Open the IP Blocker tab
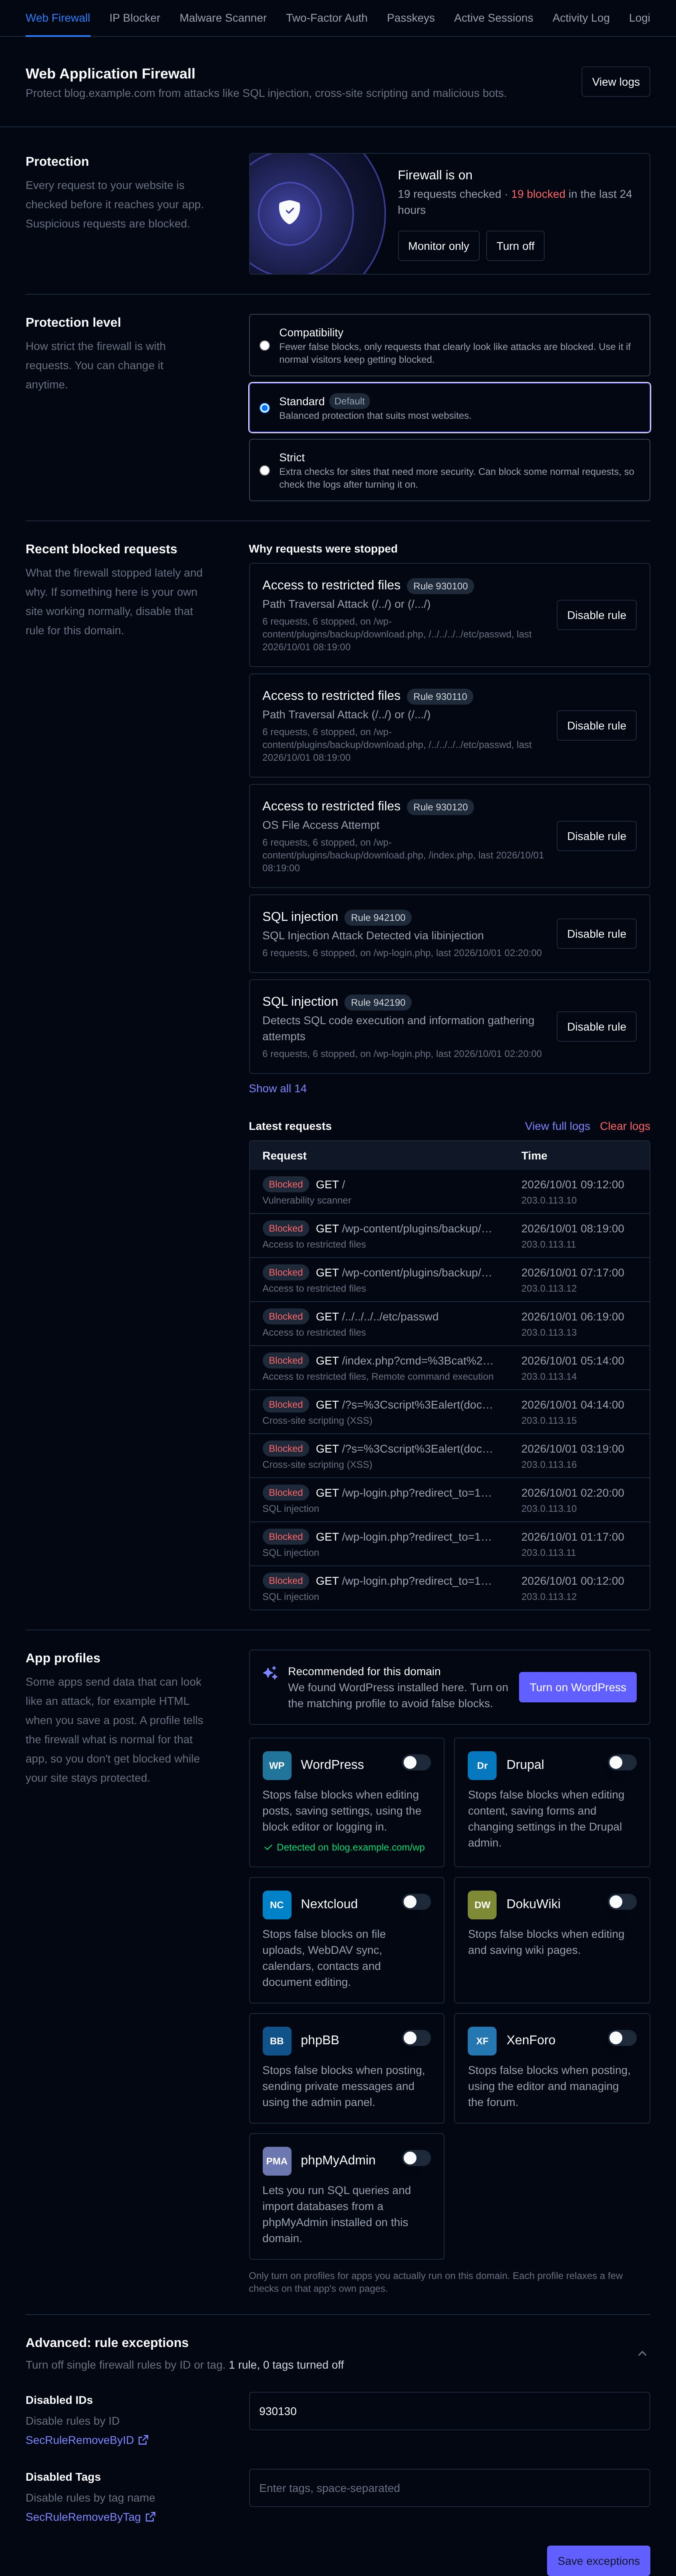Screen dimensions: 676x2576 135,18
